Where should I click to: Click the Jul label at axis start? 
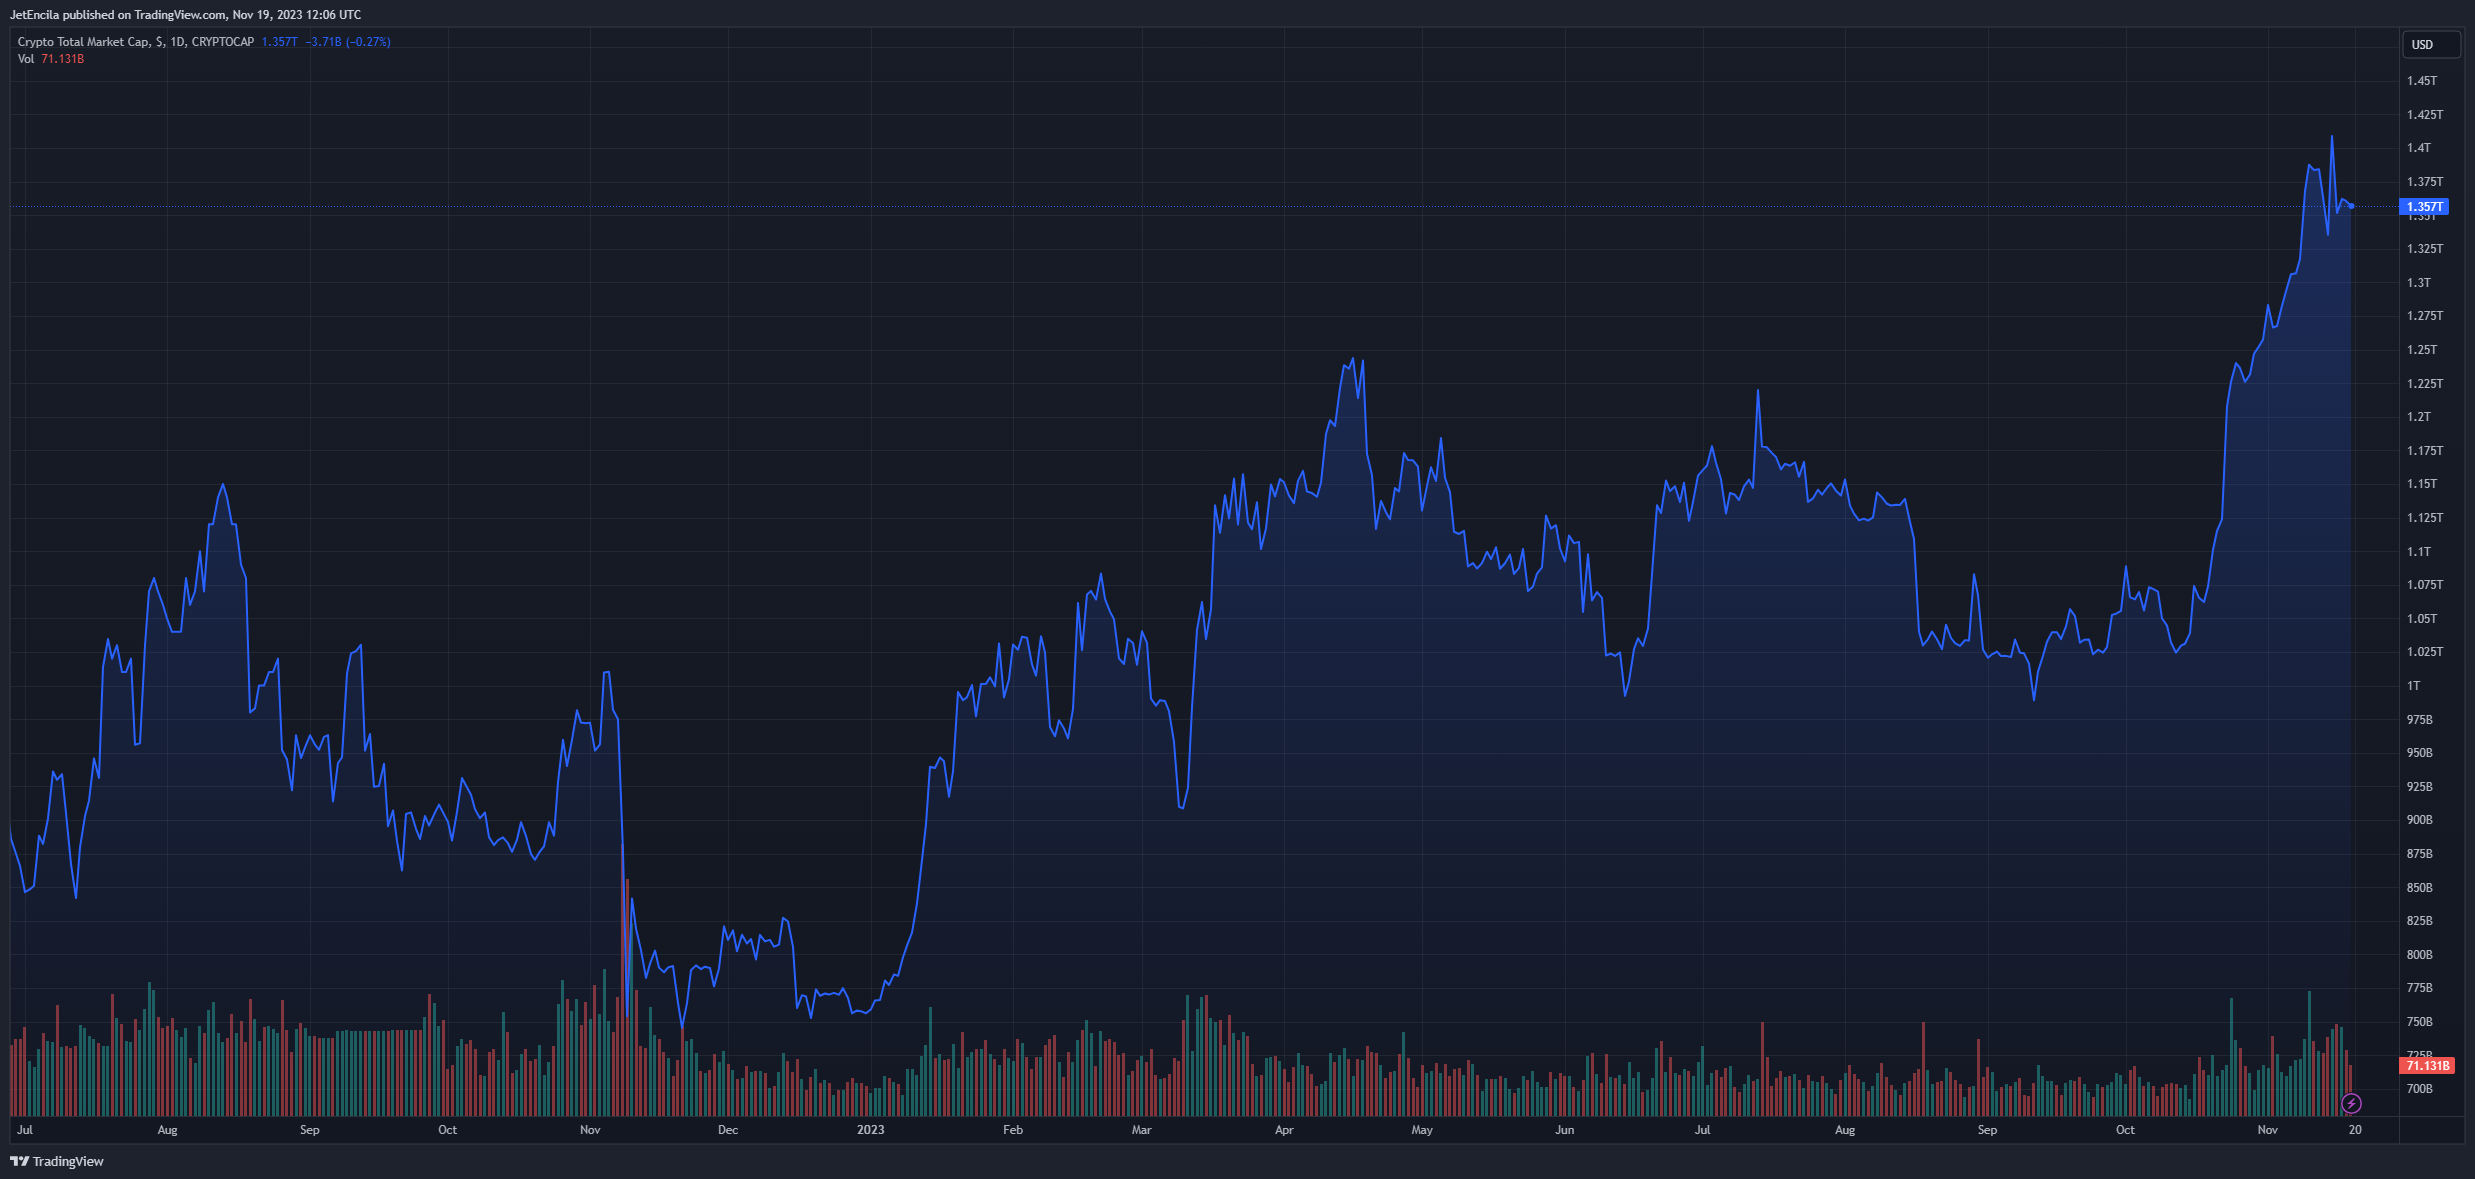[x=25, y=1130]
